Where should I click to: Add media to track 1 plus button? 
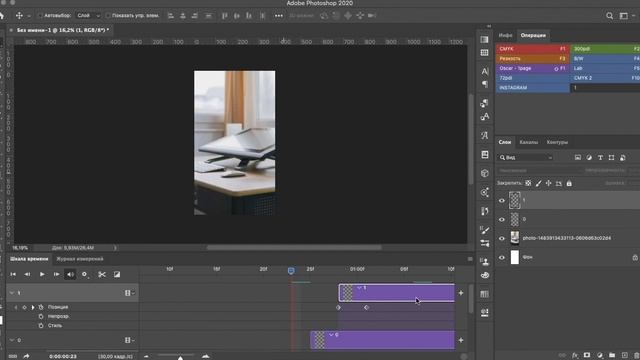coord(461,293)
